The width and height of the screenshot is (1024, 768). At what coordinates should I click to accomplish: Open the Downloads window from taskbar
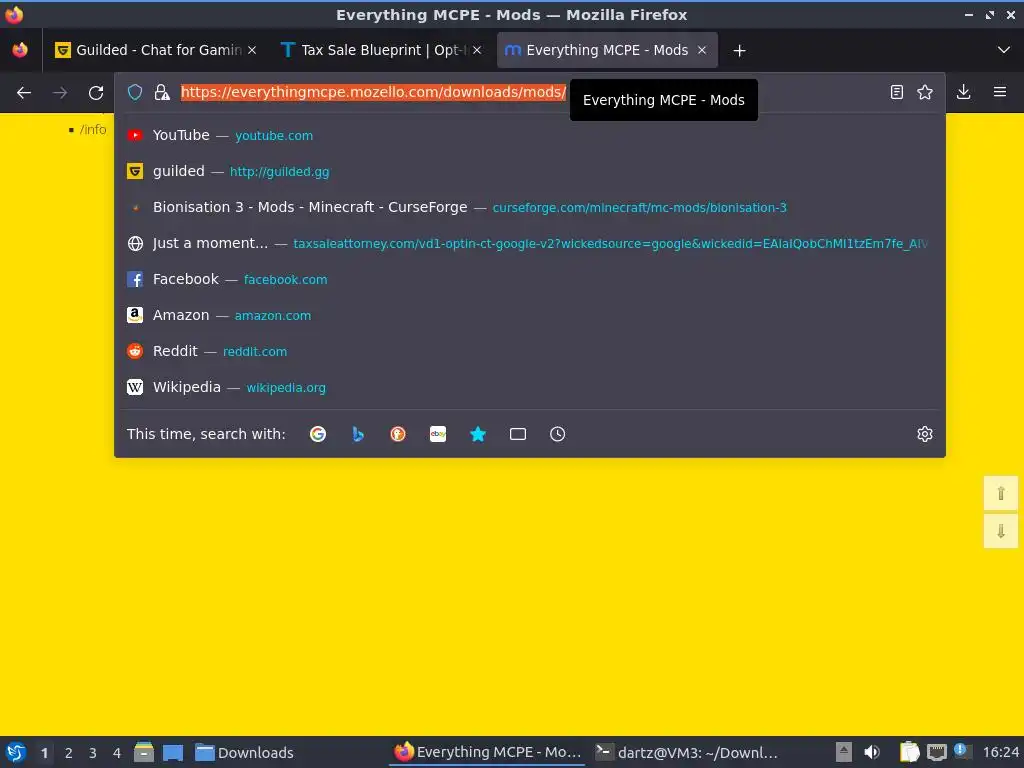pos(245,752)
